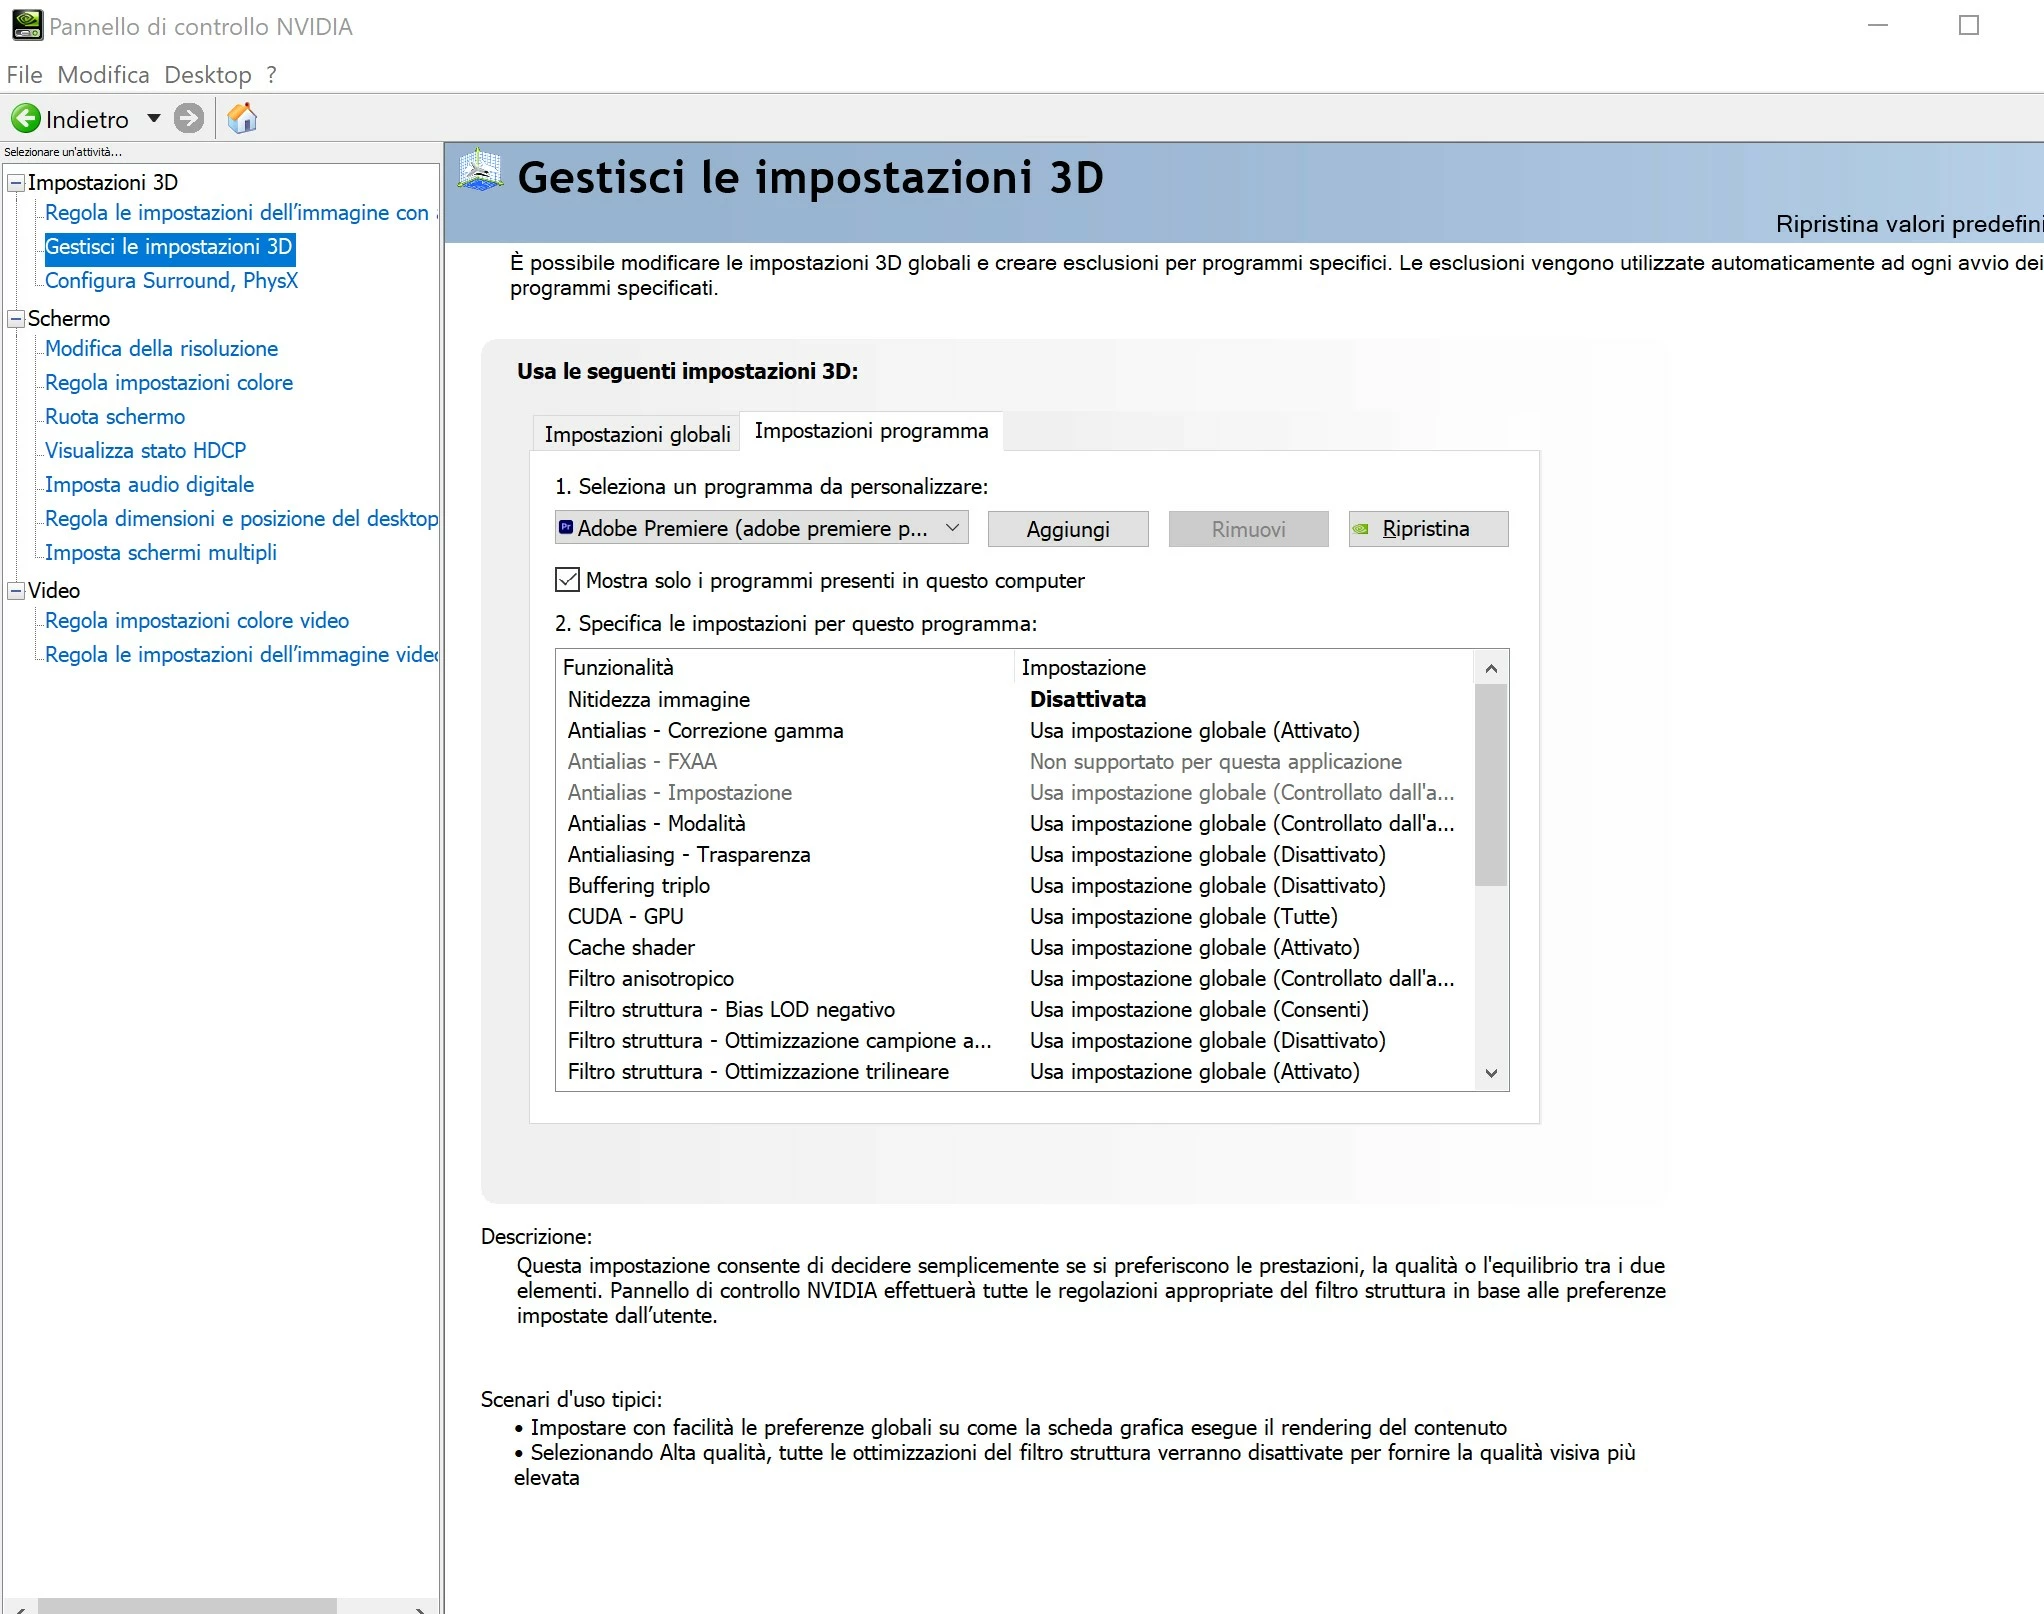Click the green Indietro back arrow icon

[x=26, y=119]
